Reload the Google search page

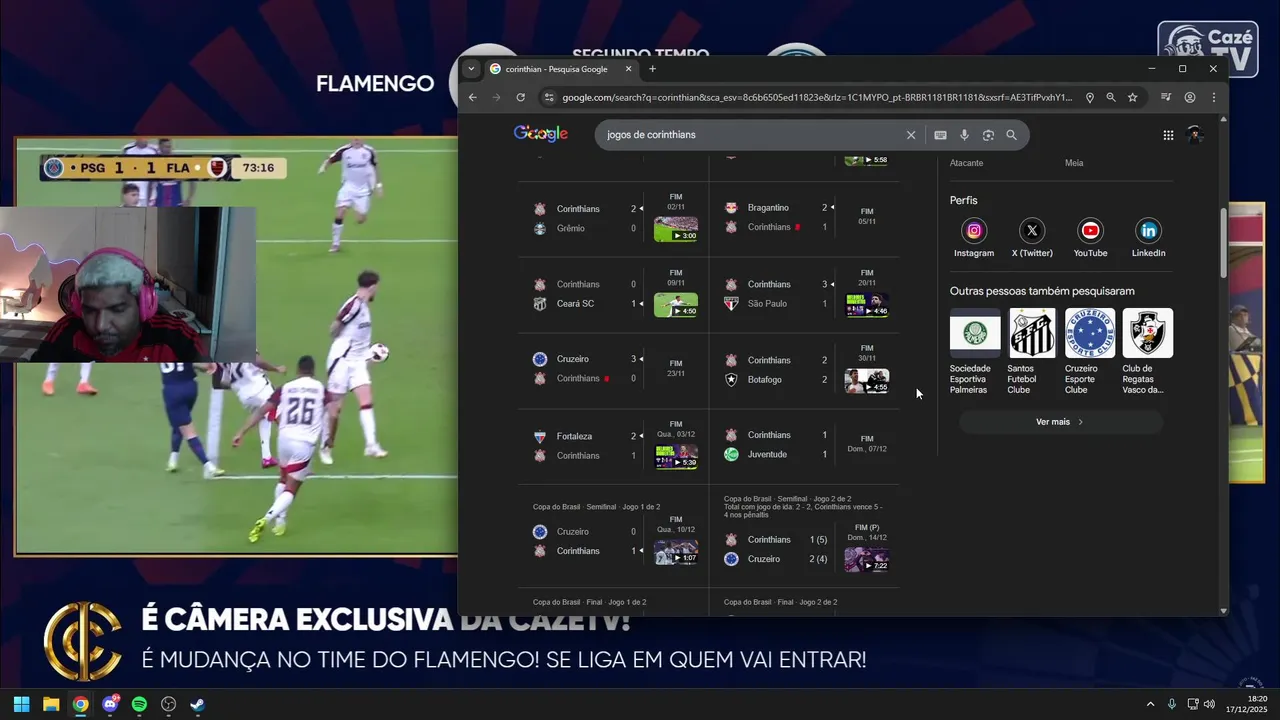coord(520,97)
